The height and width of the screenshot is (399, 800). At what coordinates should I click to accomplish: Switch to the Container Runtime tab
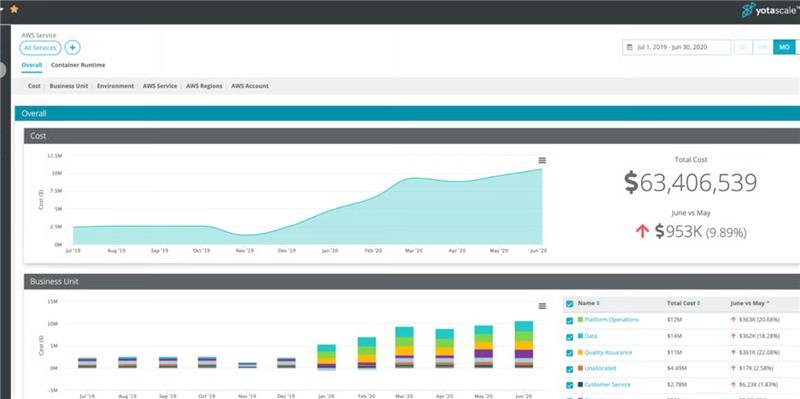(x=78, y=65)
